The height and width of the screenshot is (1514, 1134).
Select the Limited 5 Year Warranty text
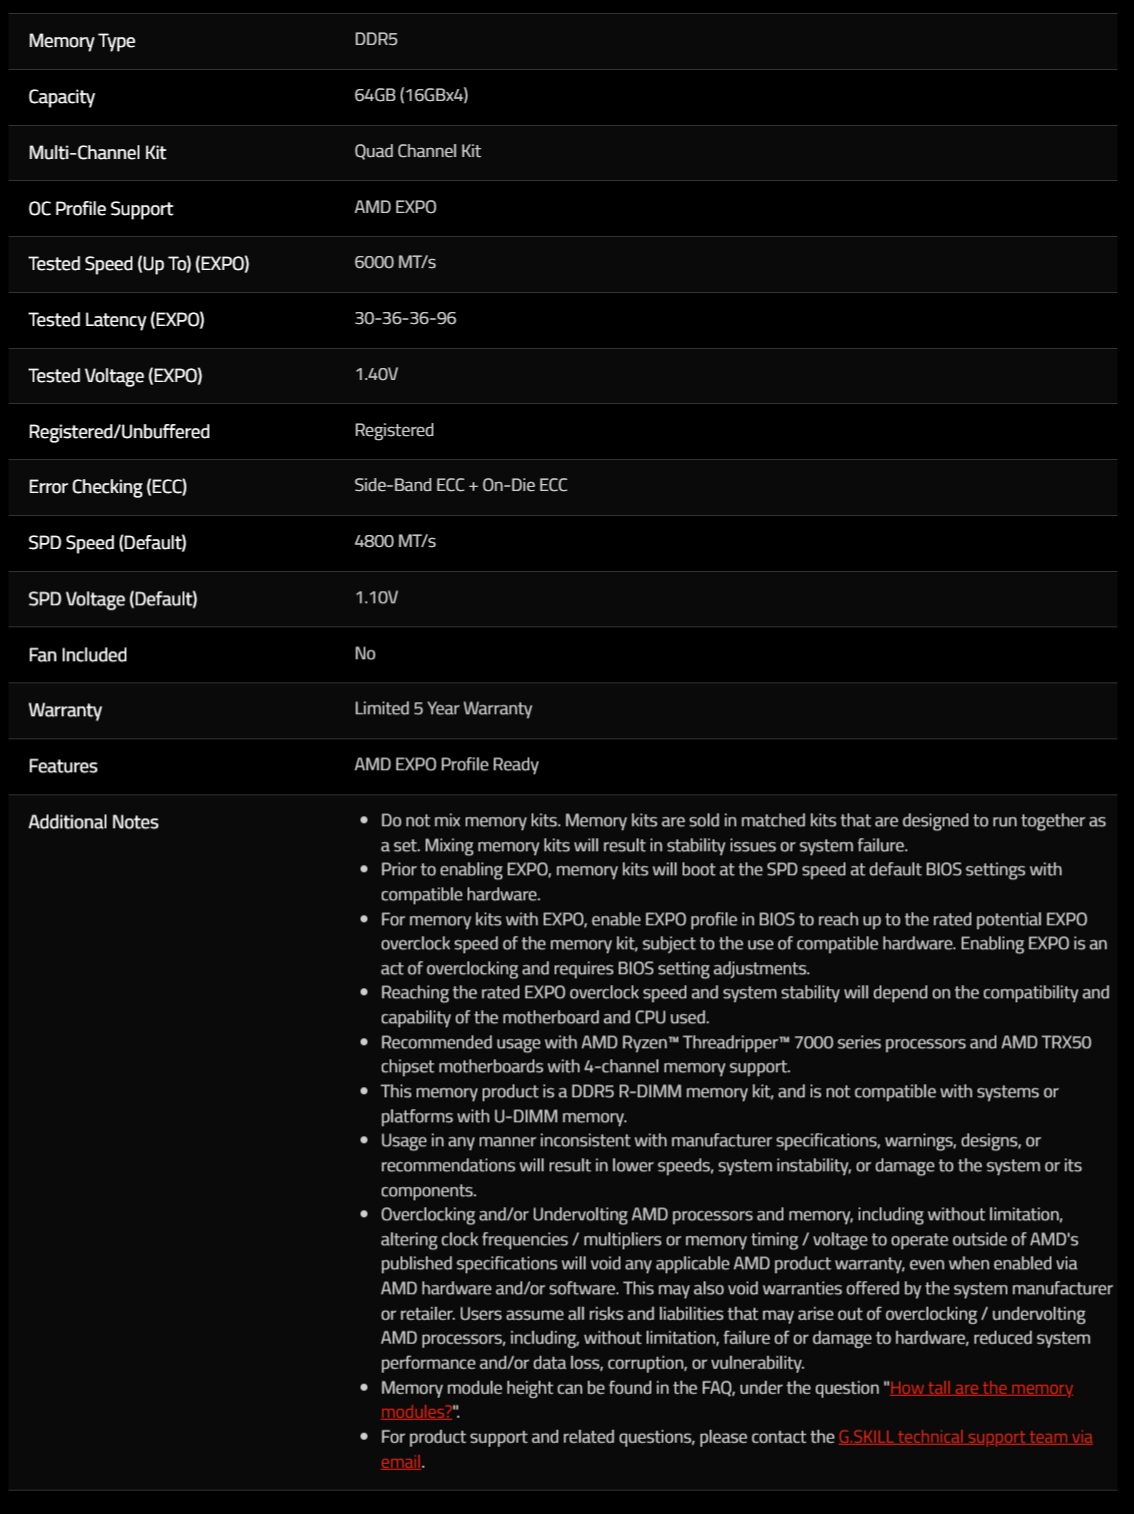click(443, 708)
